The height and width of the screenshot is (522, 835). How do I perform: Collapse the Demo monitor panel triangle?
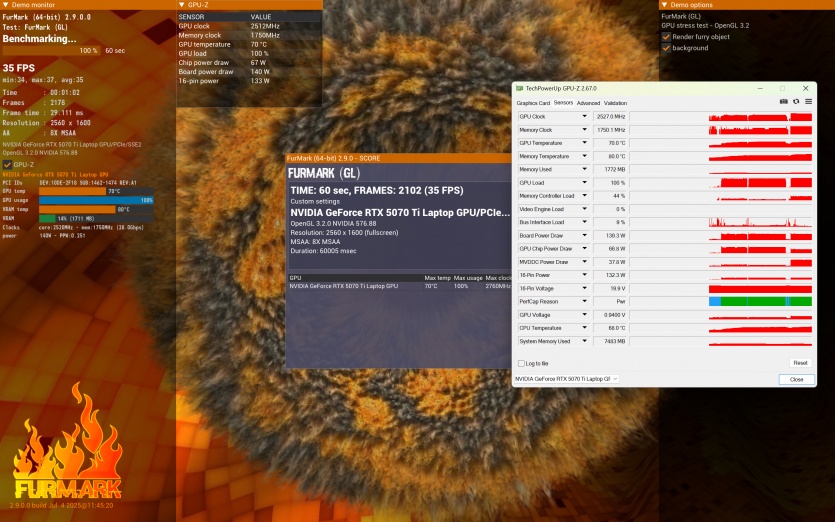click(5, 5)
